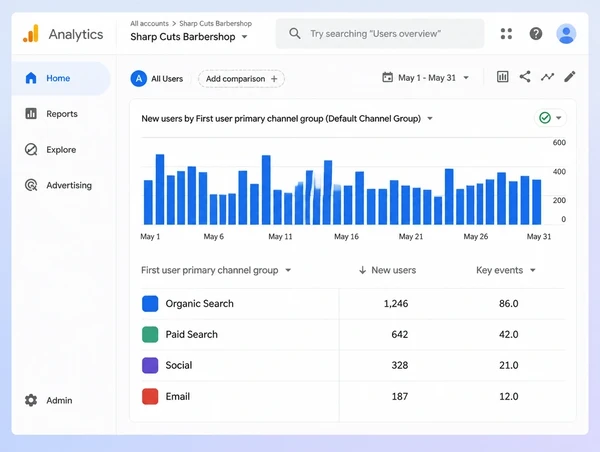Click the search magnifier icon
This screenshot has height=452, width=600.
(x=295, y=34)
